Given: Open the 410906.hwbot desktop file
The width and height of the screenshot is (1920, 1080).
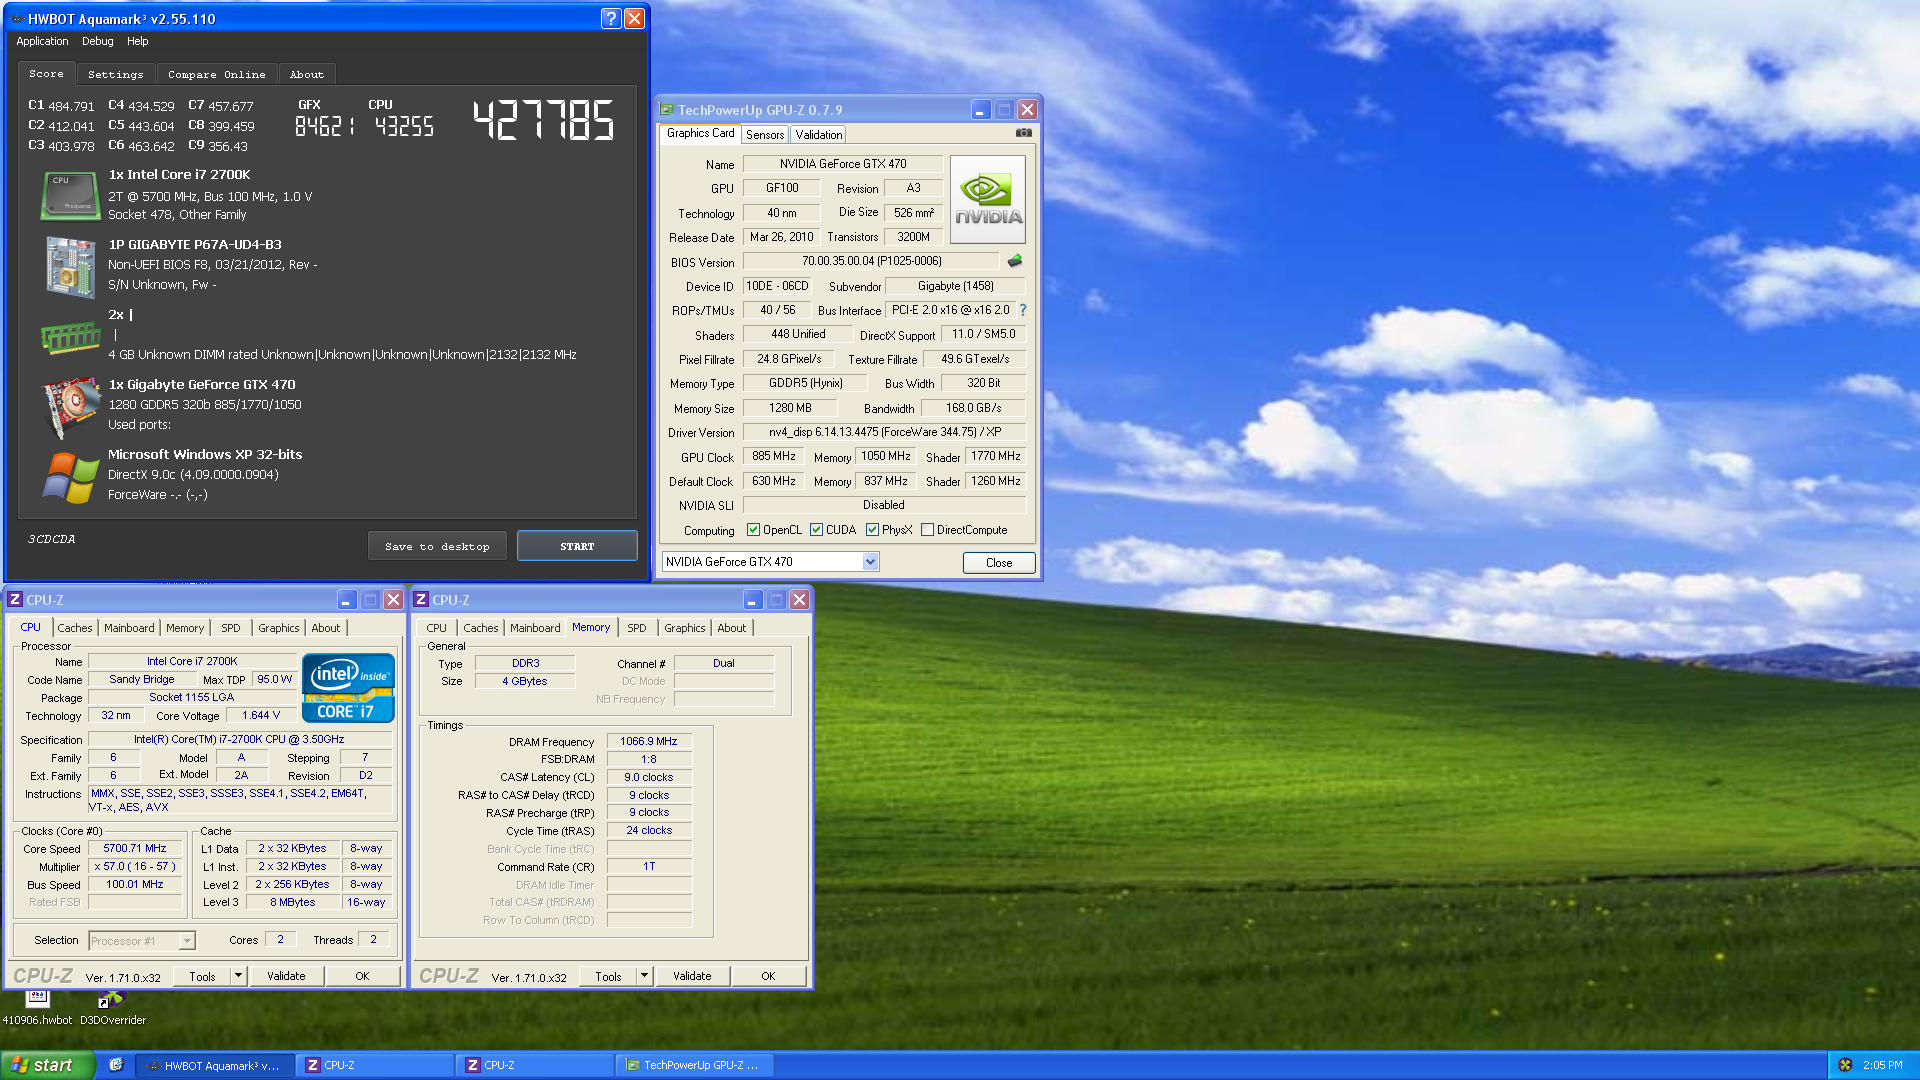Looking at the screenshot, I should tap(37, 1007).
